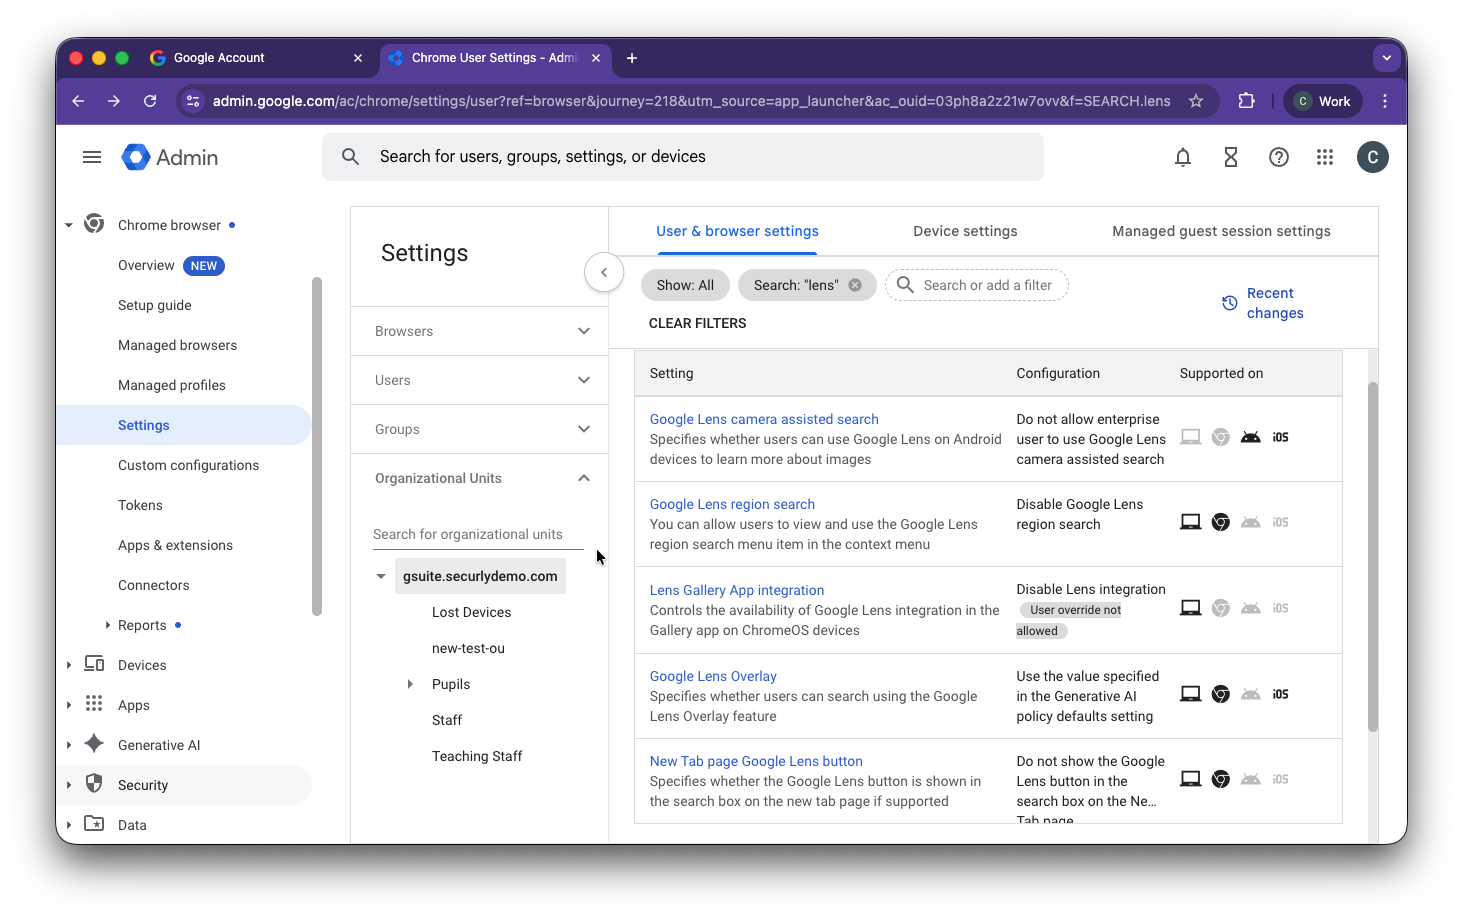Click the CLEAR FILTERS button
Image resolution: width=1463 pixels, height=918 pixels.
click(697, 323)
